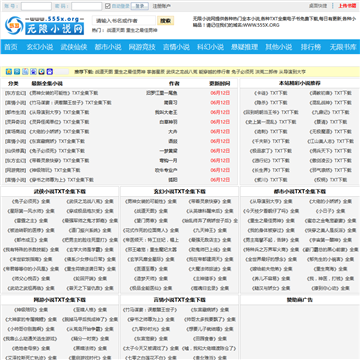The image size is (360, 360).
Task: Click 洪荒二郎传 in the 推荐下载 bar
Action: [266, 72]
